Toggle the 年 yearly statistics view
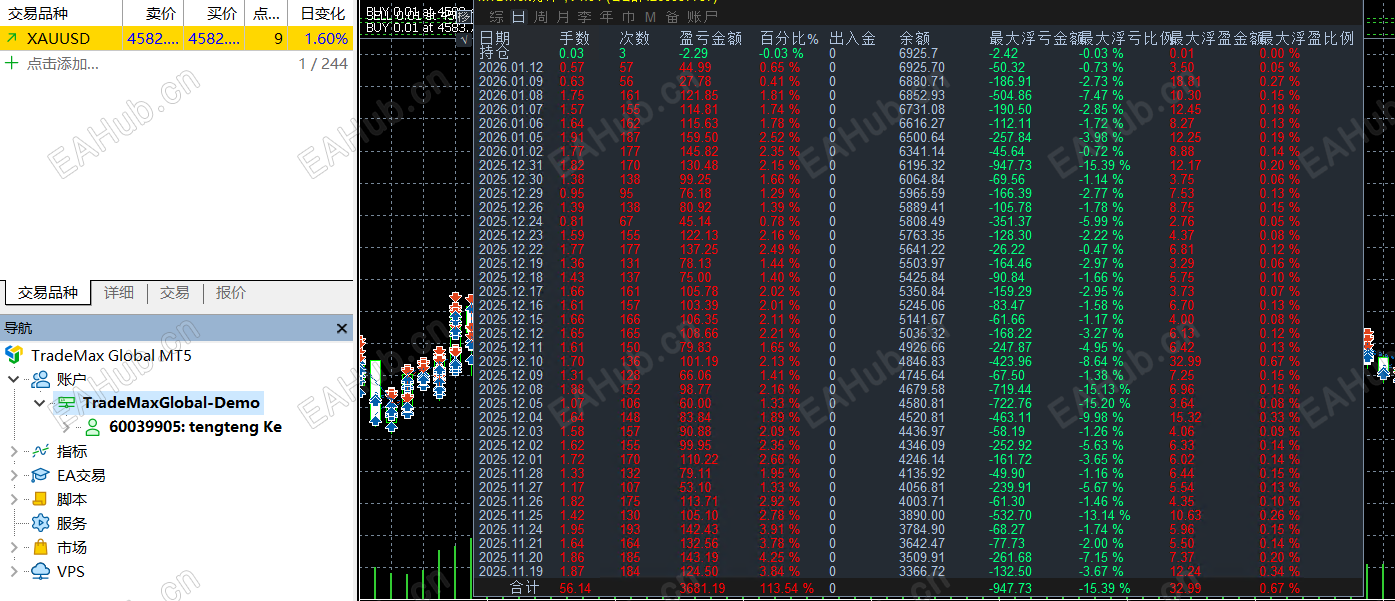The image size is (1395, 601). 606,16
